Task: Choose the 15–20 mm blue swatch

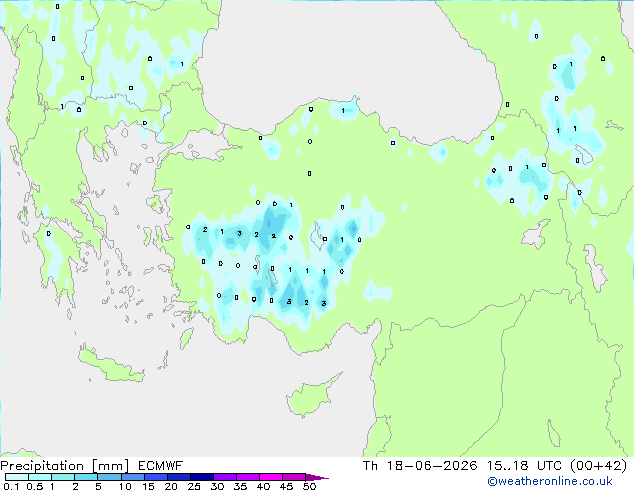Action: coord(155,477)
